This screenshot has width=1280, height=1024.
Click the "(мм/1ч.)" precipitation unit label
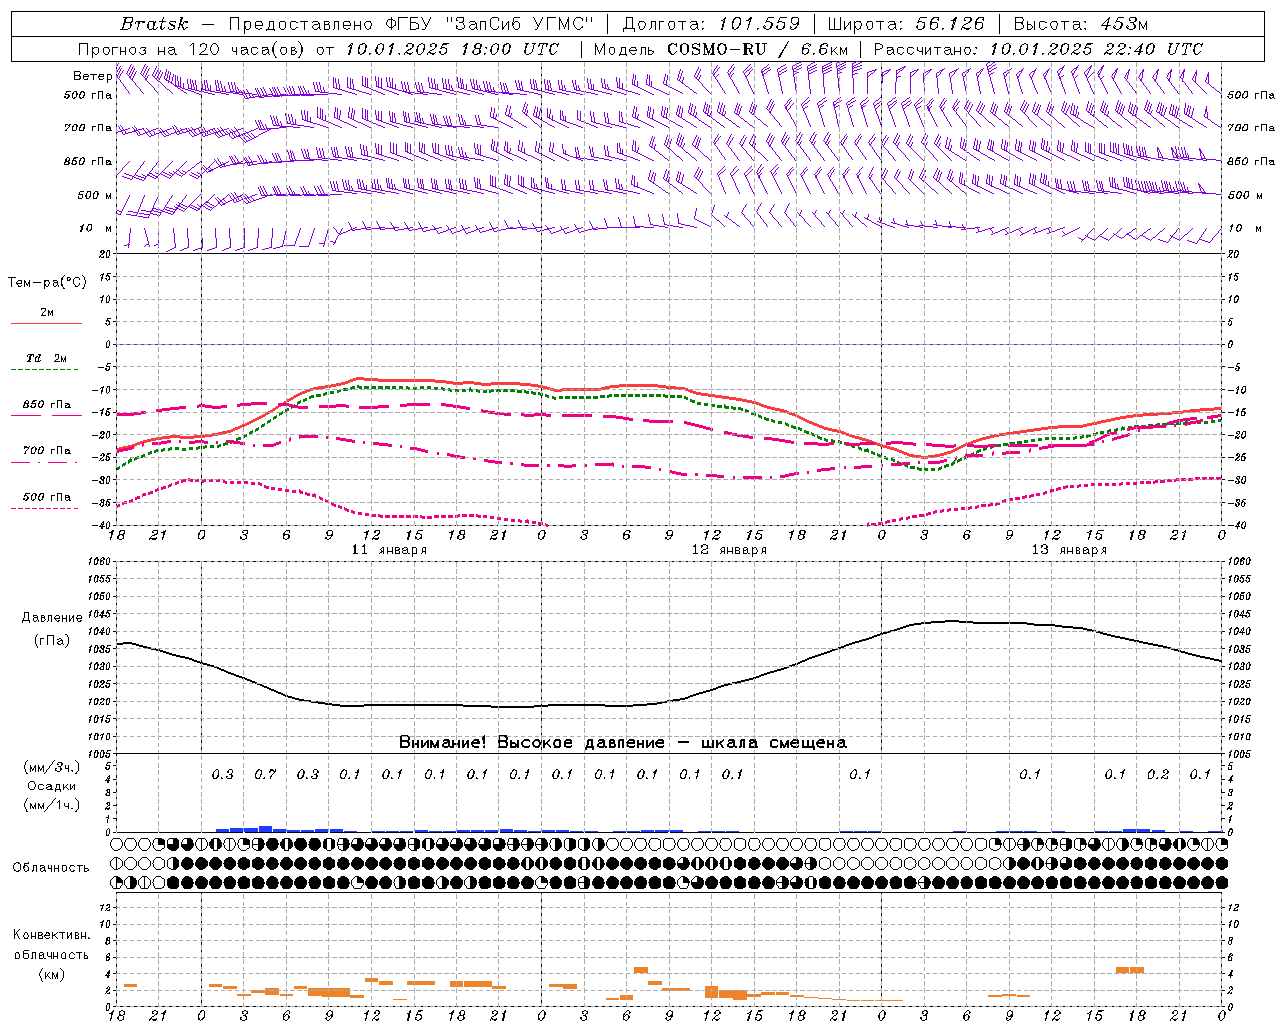coord(52,805)
